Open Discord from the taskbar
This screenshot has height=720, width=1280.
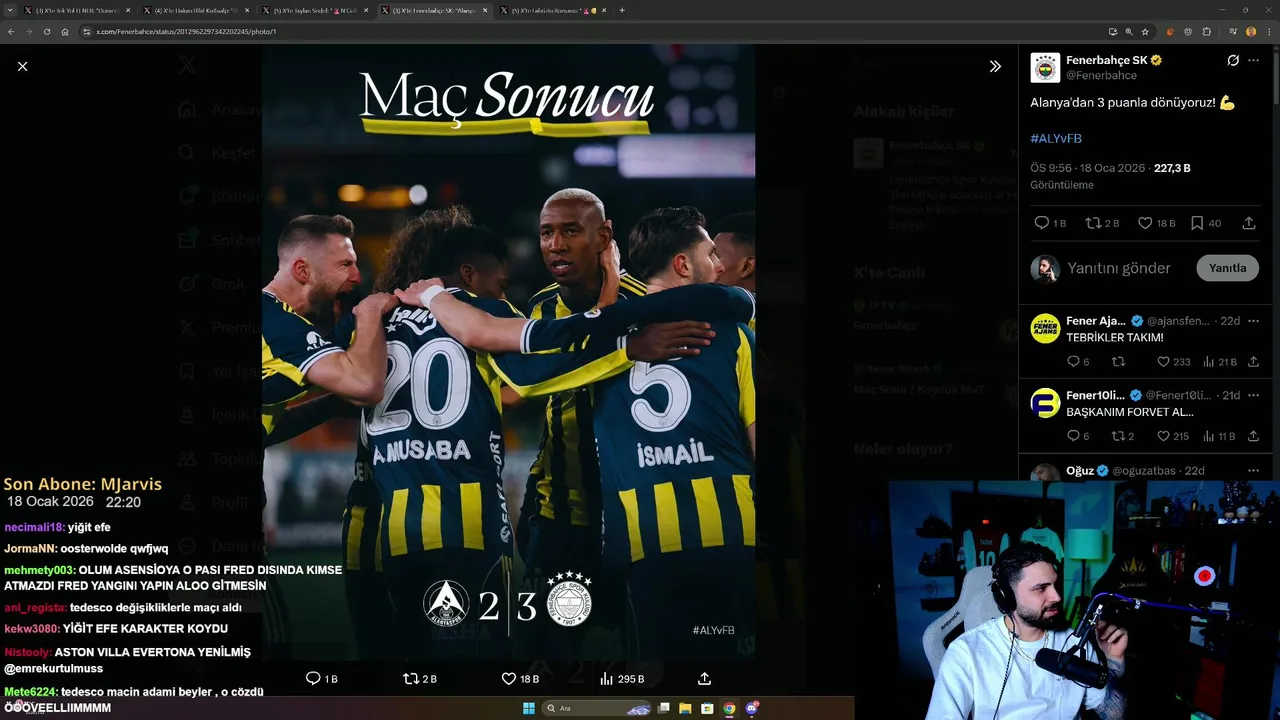[x=751, y=708]
